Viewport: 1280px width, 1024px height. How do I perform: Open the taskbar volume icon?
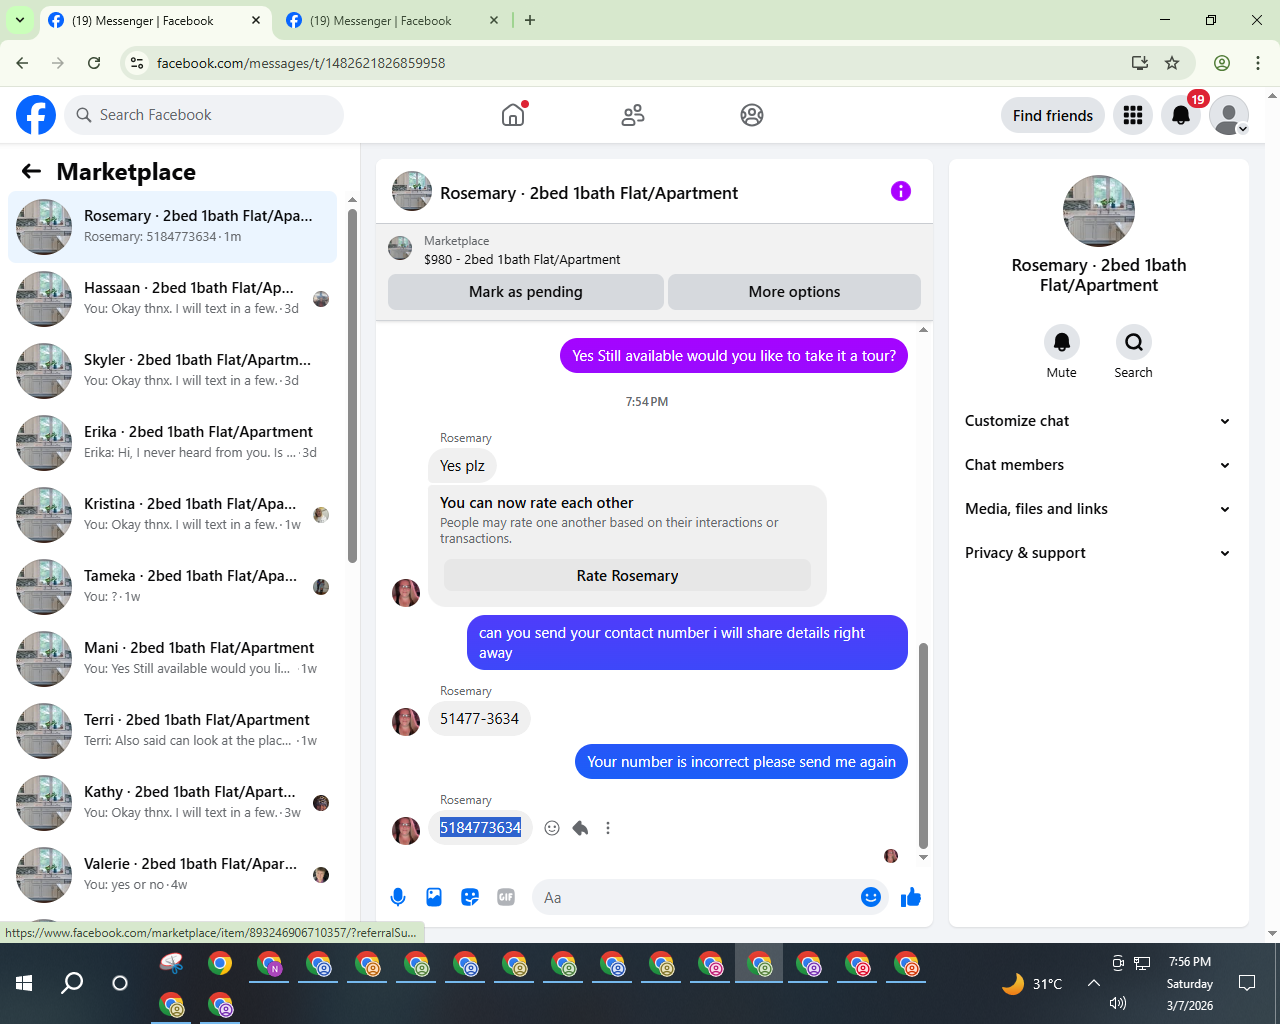click(1118, 1003)
